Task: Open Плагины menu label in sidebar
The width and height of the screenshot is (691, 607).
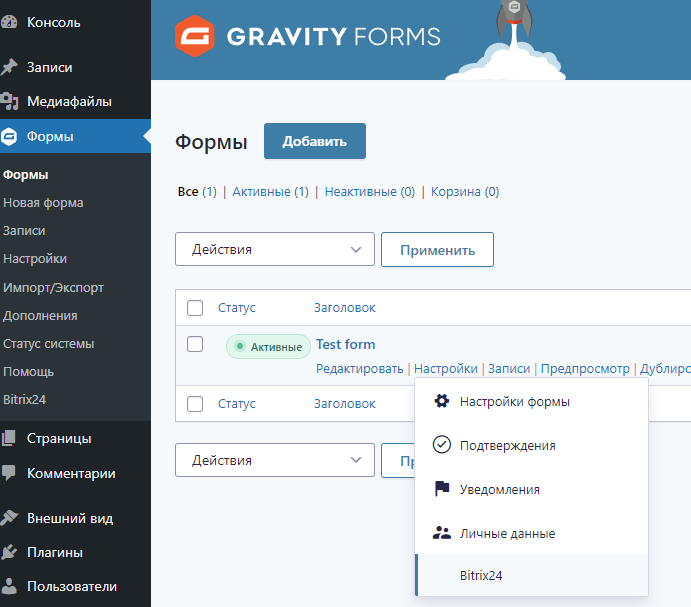Action: tap(55, 552)
